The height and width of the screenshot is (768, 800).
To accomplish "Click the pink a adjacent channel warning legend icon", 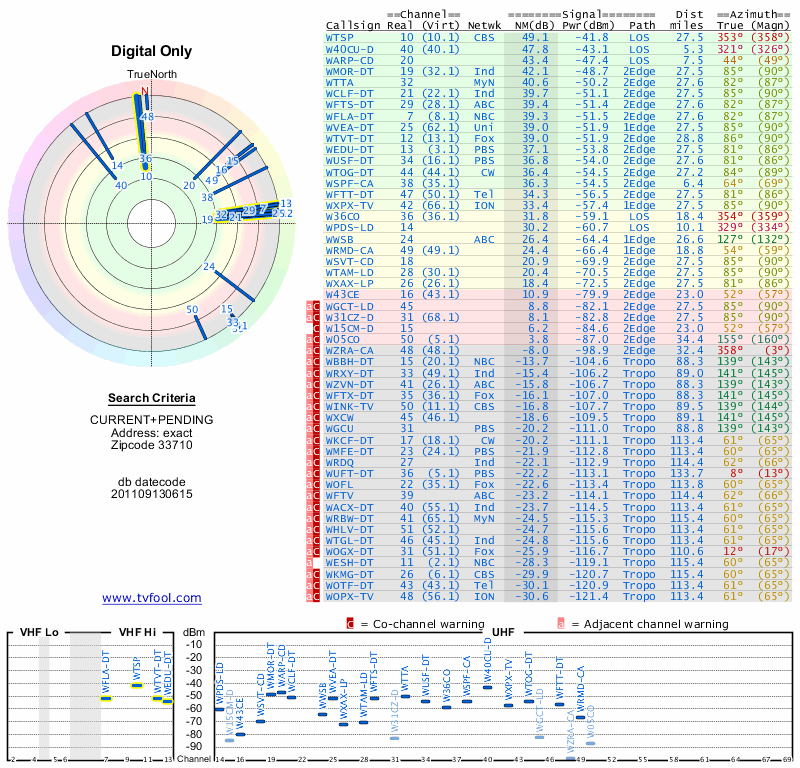I will coord(561,624).
